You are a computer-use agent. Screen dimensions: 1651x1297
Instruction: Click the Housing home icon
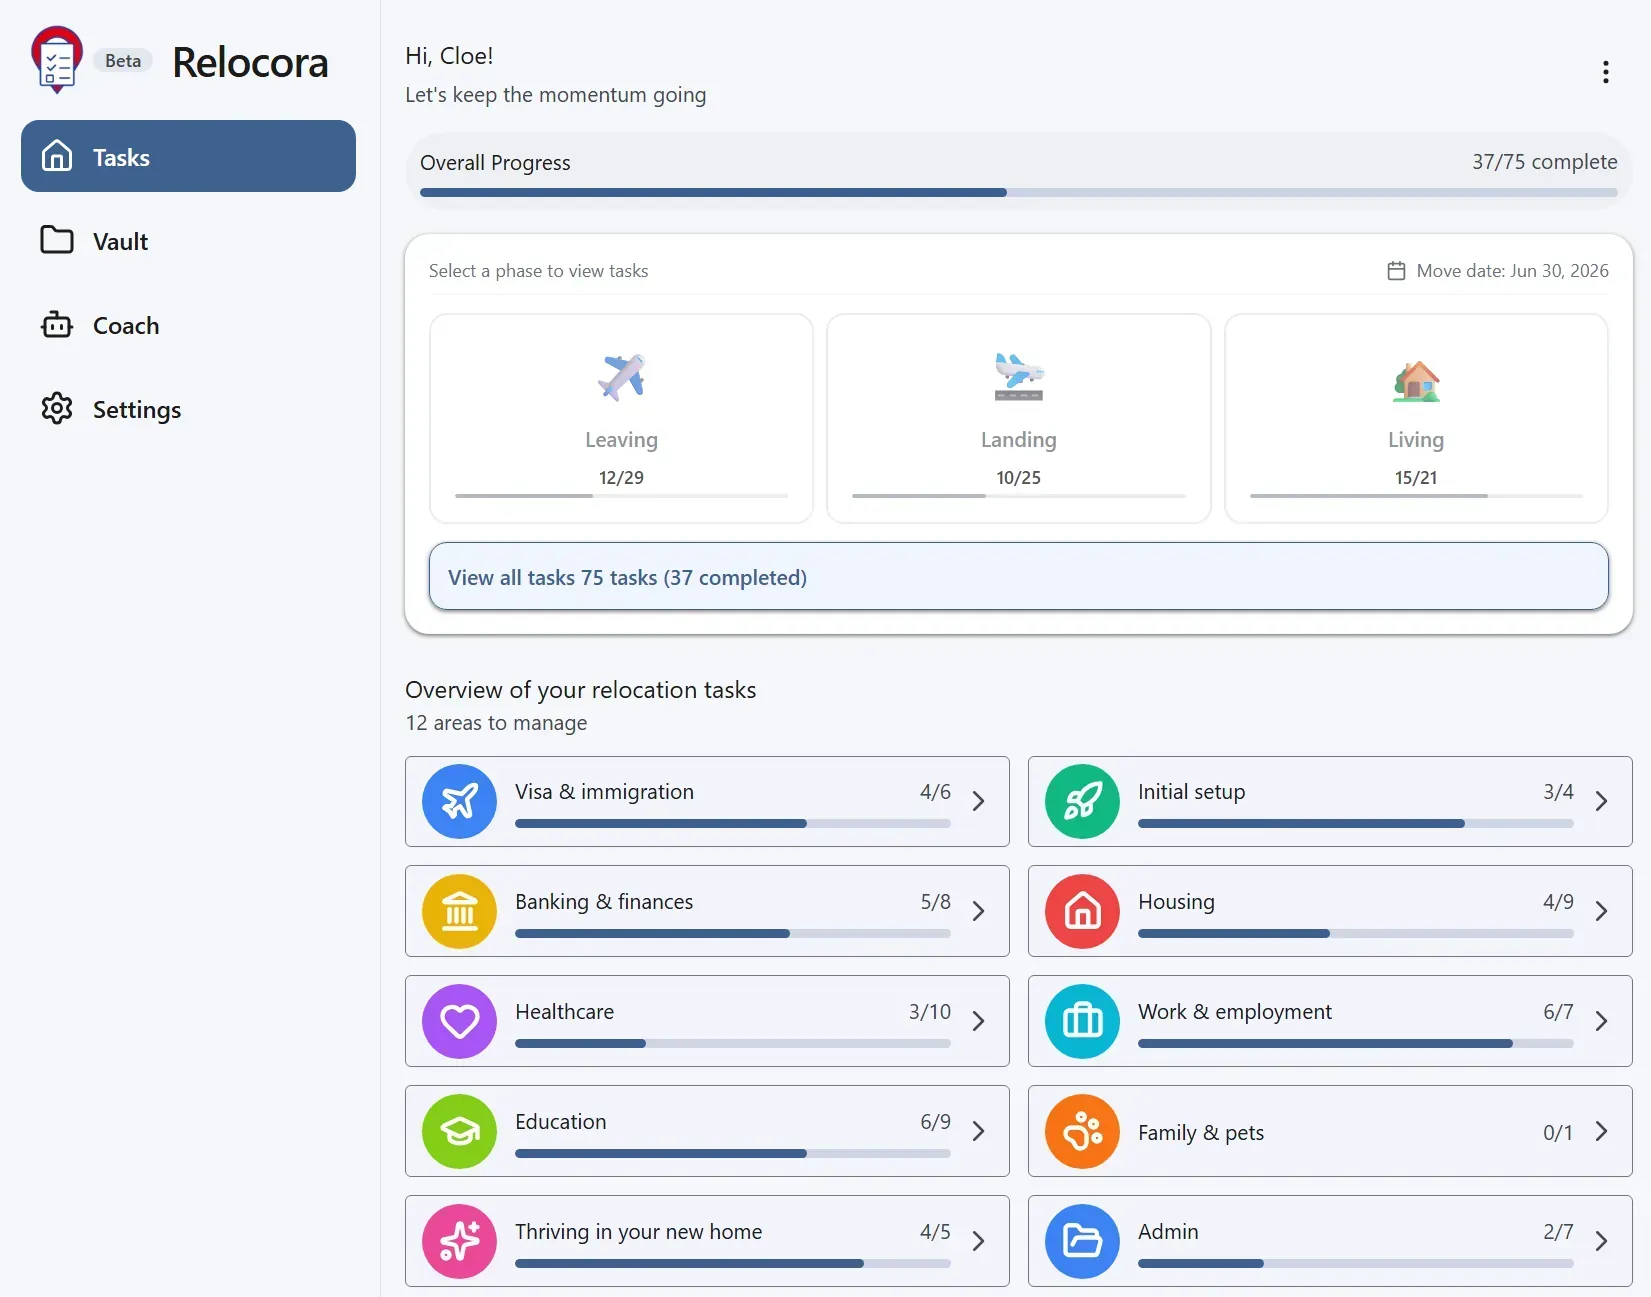coord(1083,911)
